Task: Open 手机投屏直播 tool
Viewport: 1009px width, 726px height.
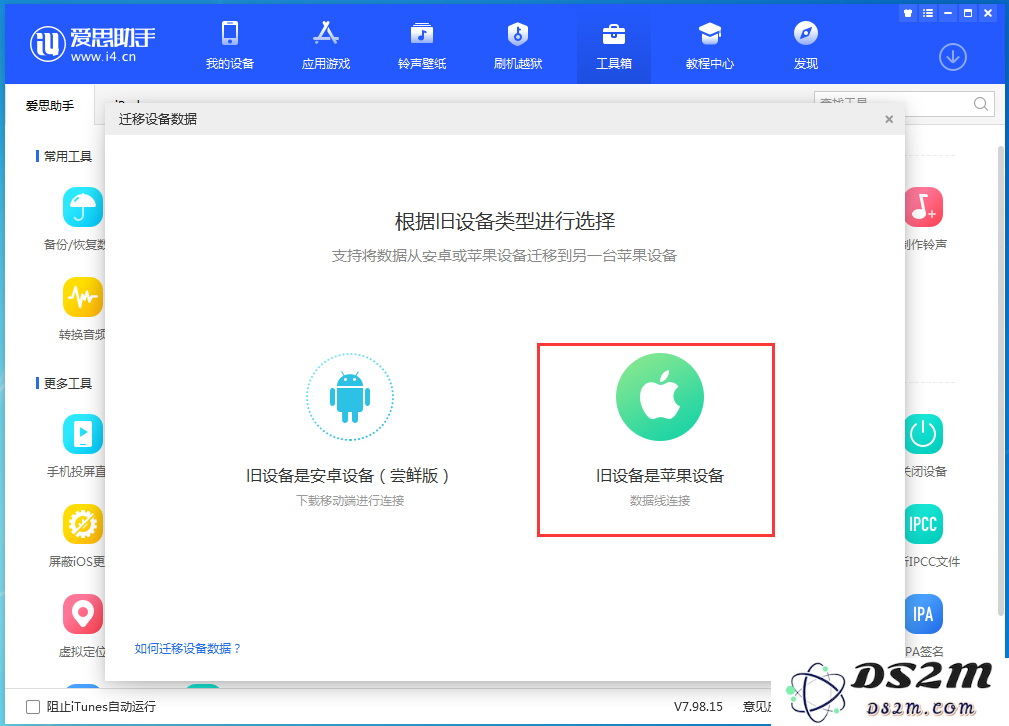Action: (82, 434)
